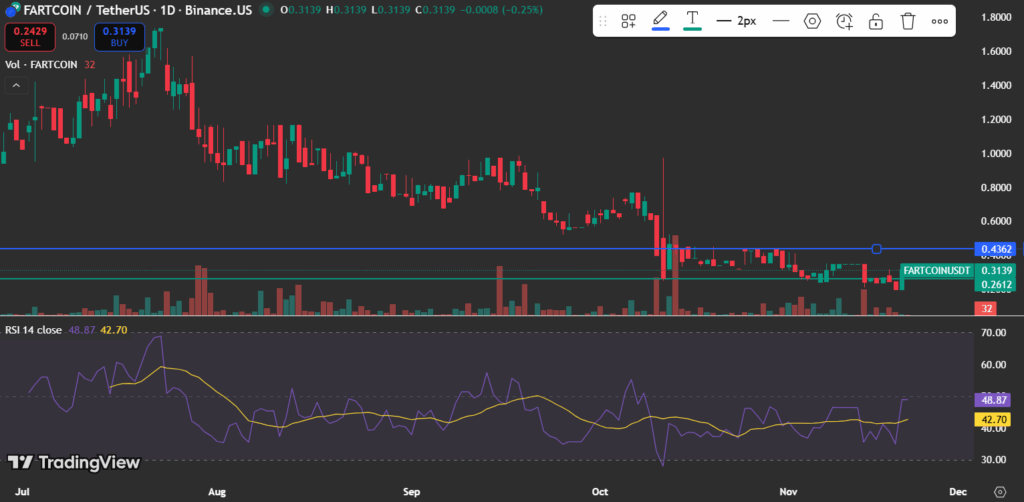Click the Vol · FARTCOIN indicator label
This screenshot has height=502, width=1024.
click(x=41, y=65)
